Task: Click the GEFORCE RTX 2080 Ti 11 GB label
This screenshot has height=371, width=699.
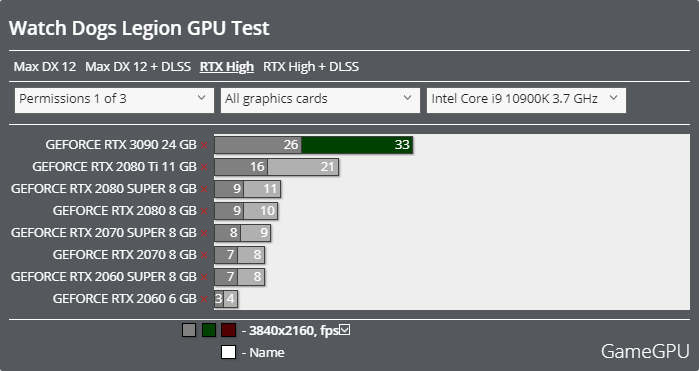Action: click(114, 167)
